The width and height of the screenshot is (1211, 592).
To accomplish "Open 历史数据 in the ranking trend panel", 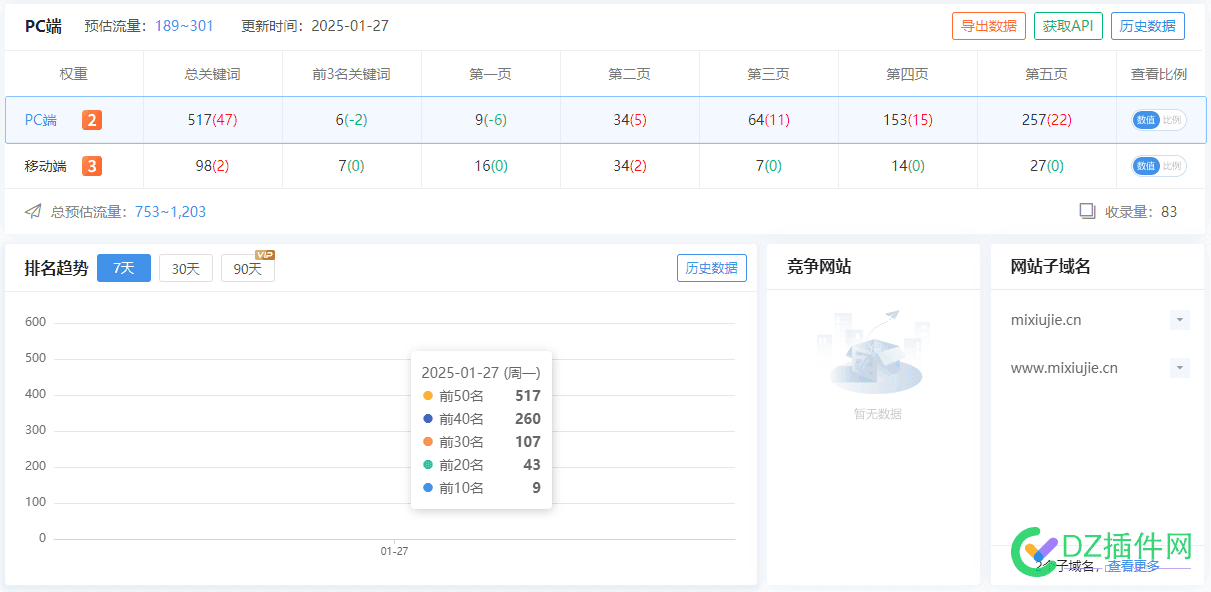I will 712,268.
